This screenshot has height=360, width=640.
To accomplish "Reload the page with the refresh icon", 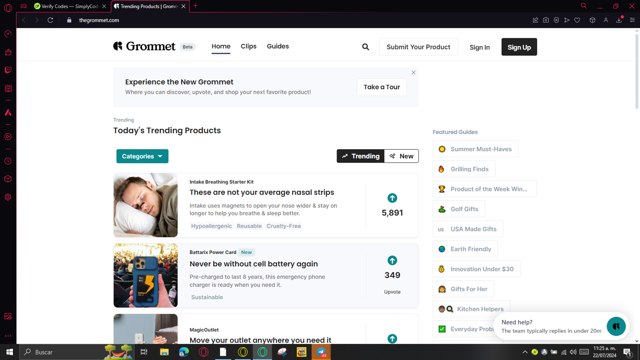I will (x=50, y=20).
